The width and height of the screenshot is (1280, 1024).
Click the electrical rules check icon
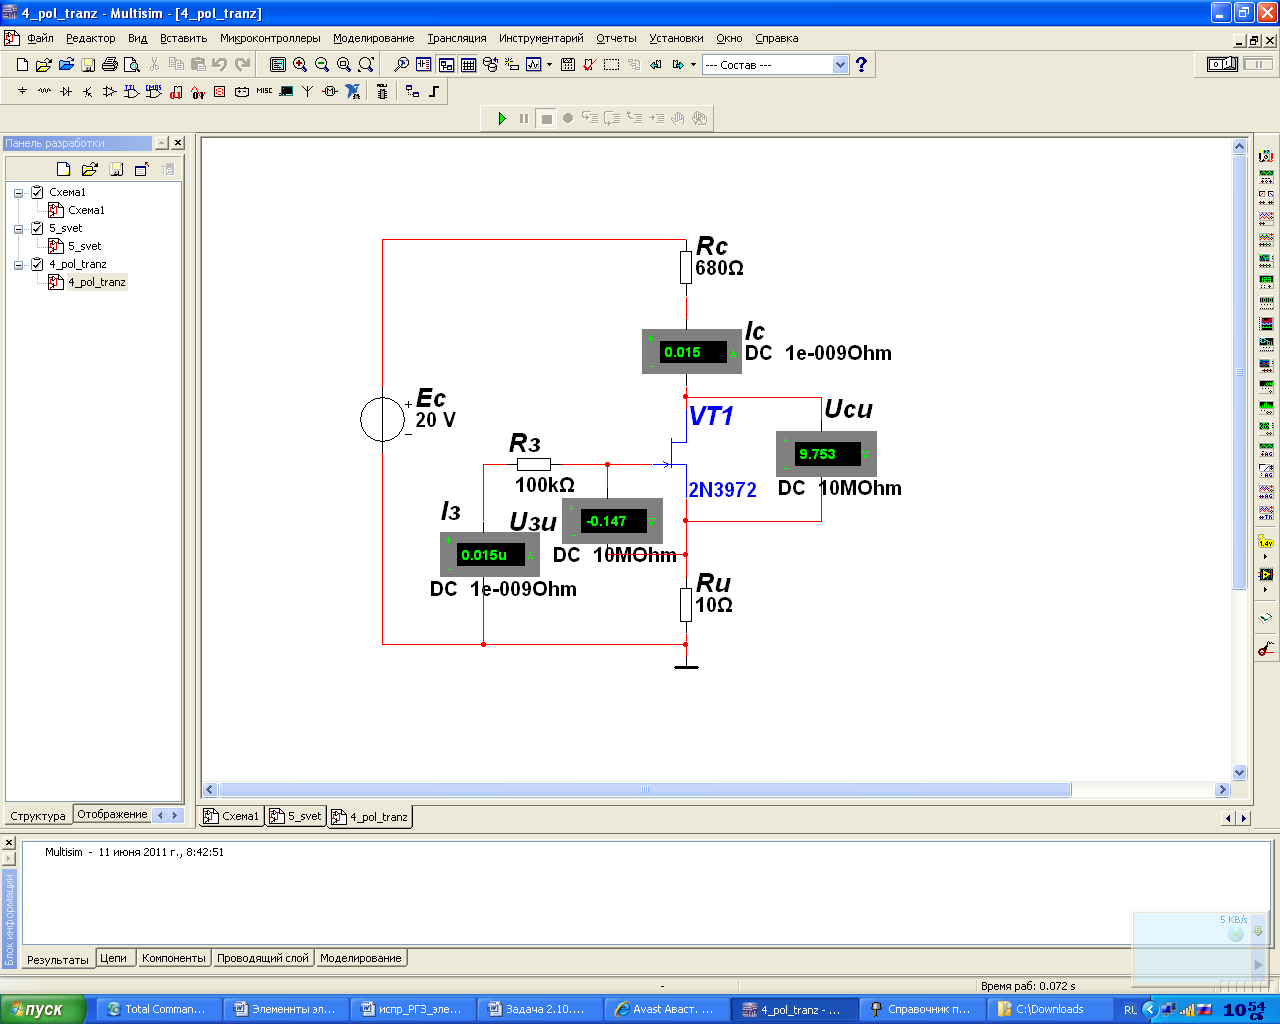click(x=589, y=64)
